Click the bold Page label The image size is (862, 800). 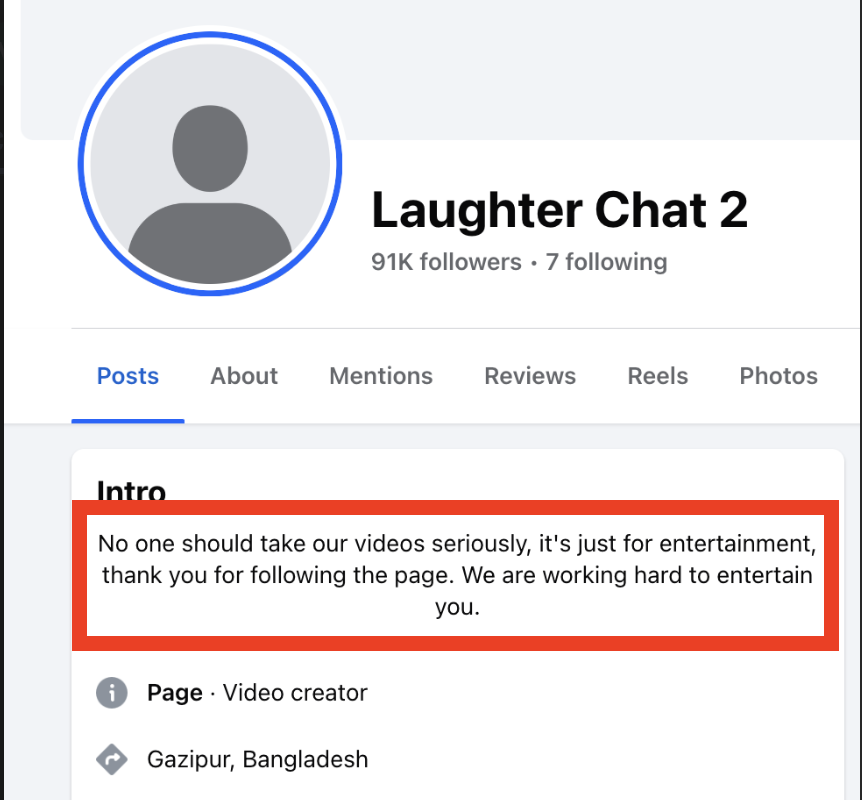(174, 692)
